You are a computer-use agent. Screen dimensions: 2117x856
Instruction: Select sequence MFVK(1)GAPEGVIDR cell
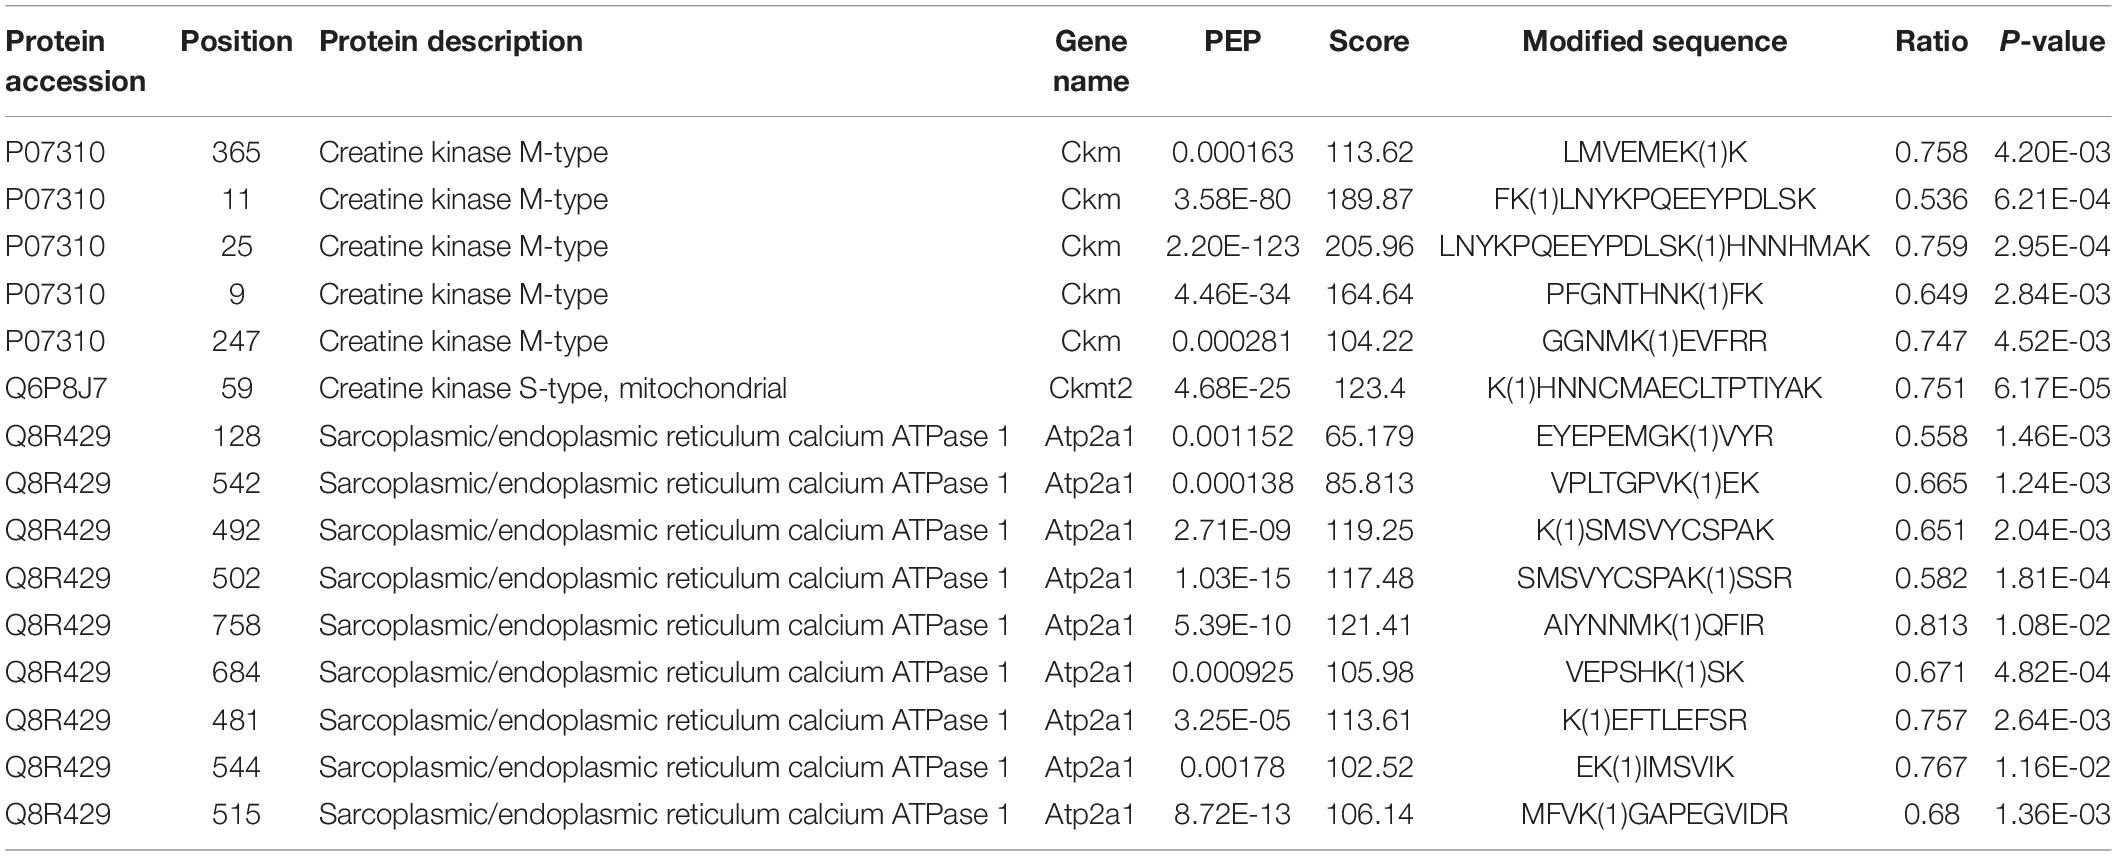(1654, 814)
